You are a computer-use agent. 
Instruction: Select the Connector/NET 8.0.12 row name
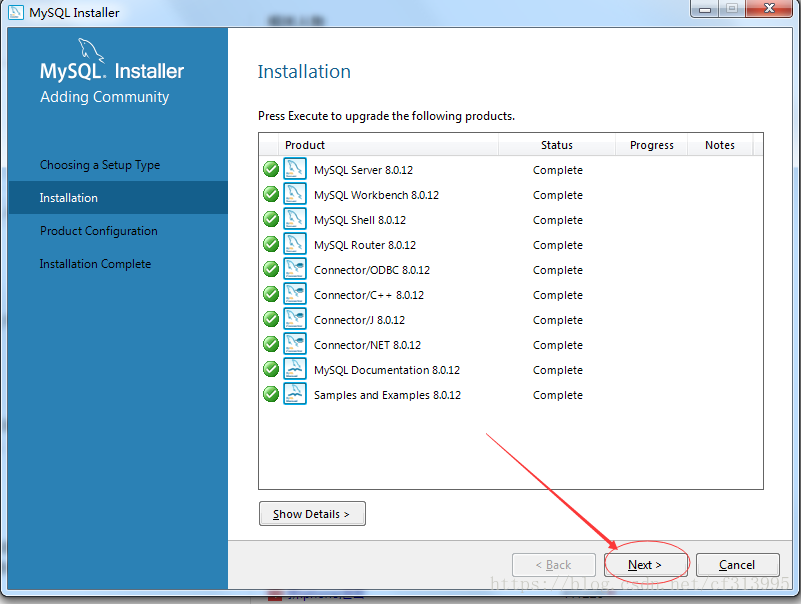pyautogui.click(x=367, y=345)
